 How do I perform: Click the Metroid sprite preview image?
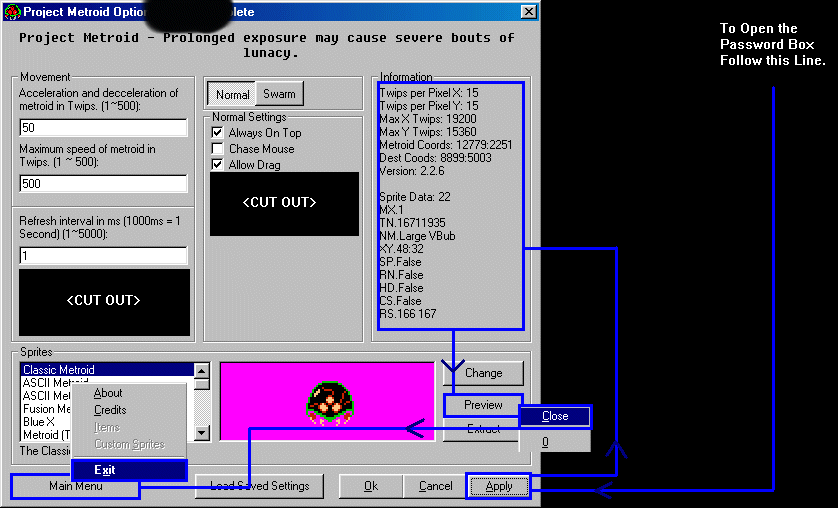330,403
